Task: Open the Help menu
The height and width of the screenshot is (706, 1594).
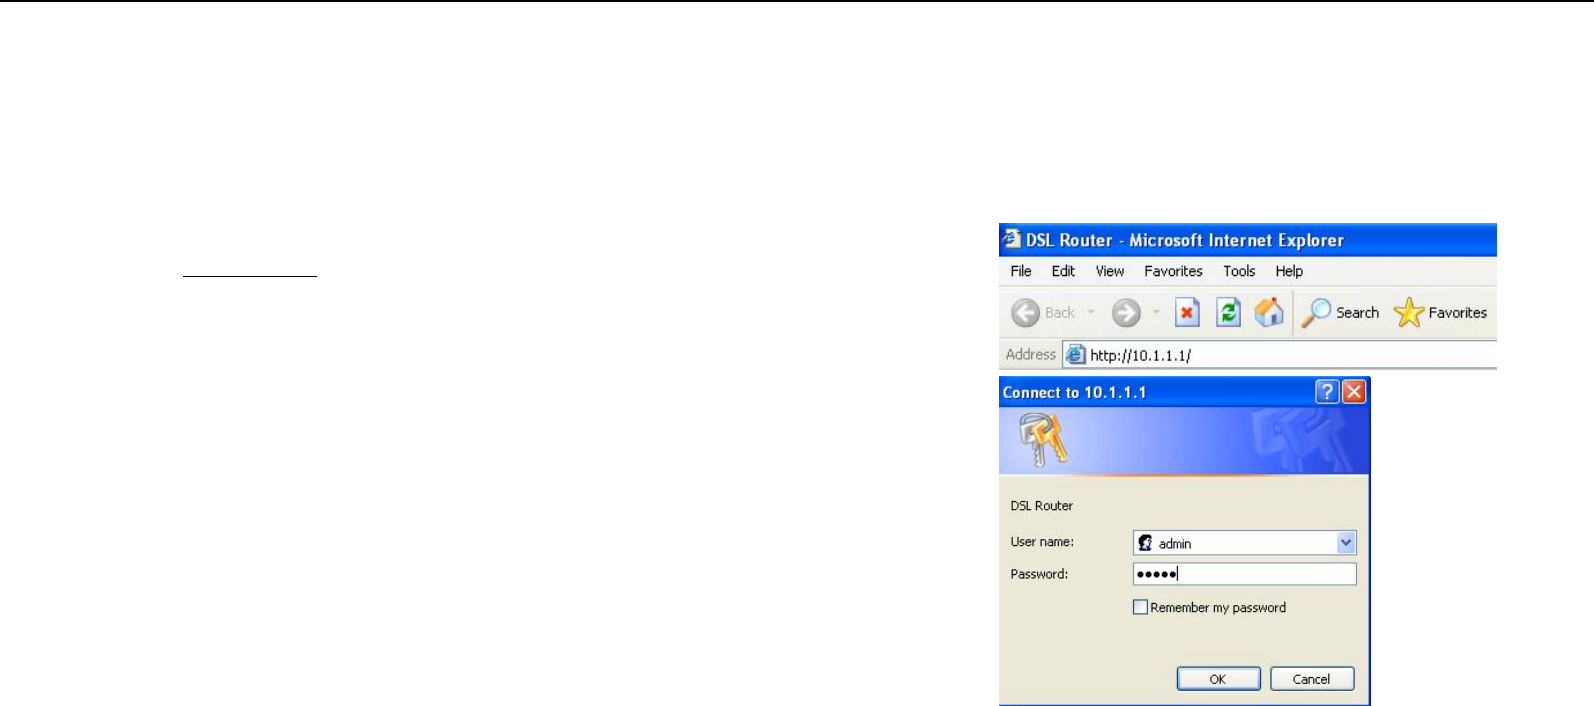Action: pos(1289,271)
